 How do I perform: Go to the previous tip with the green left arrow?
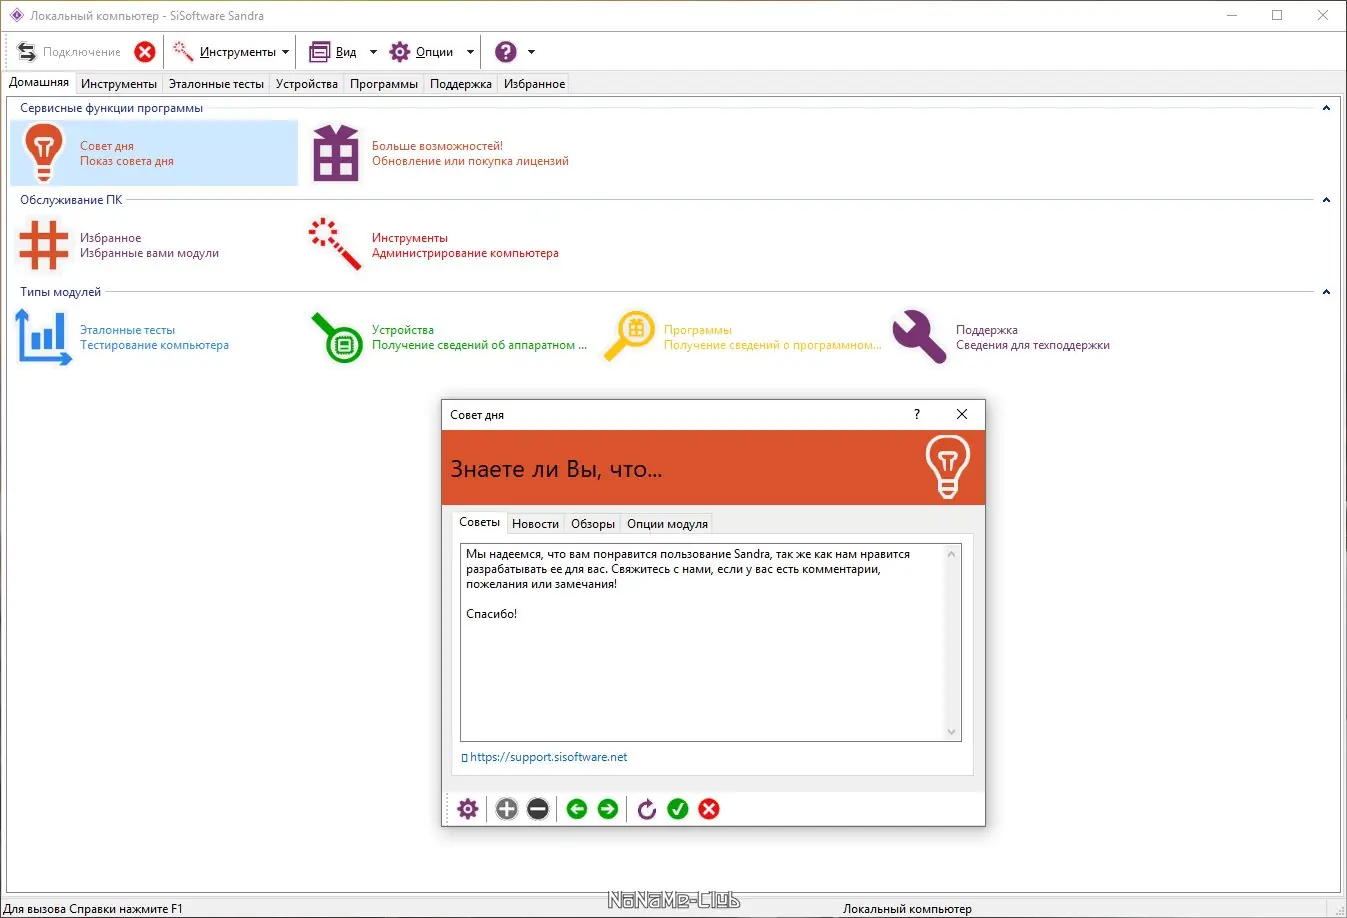pyautogui.click(x=577, y=809)
